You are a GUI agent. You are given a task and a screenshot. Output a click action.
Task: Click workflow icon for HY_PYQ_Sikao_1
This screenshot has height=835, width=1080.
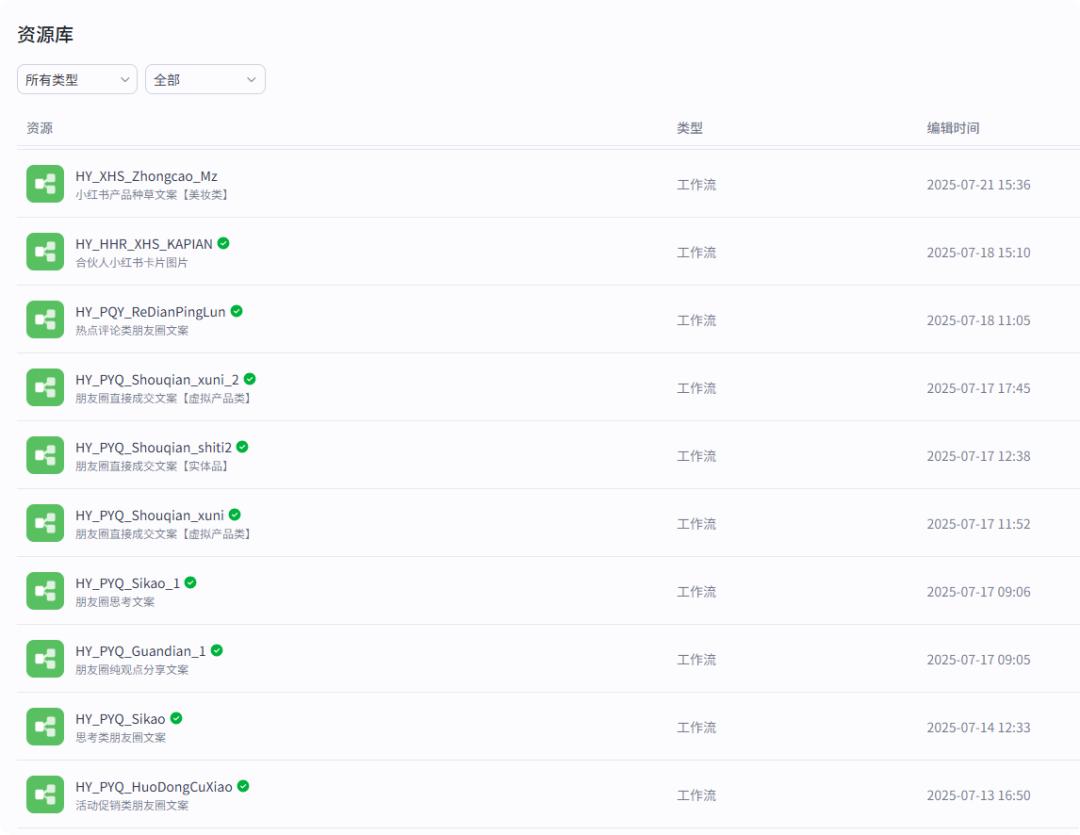(45, 591)
